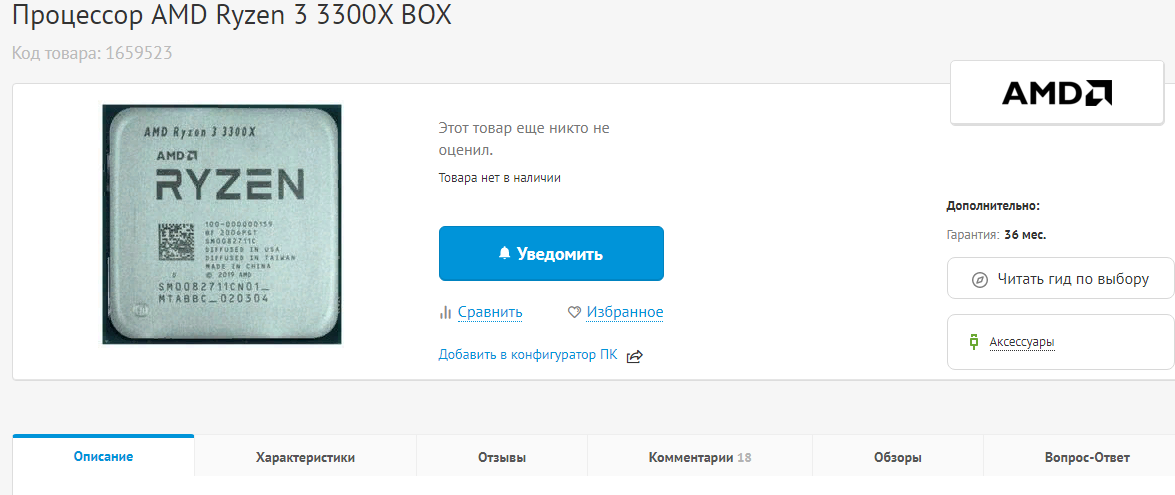
Task: Switch to the Обзоры tab
Action: click(898, 458)
